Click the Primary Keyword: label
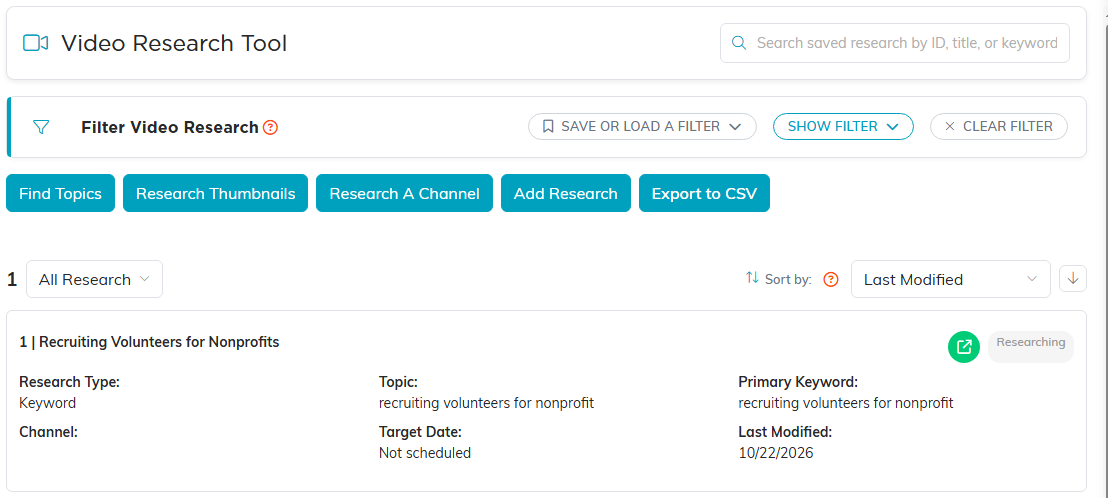This screenshot has height=498, width=1108. (798, 382)
